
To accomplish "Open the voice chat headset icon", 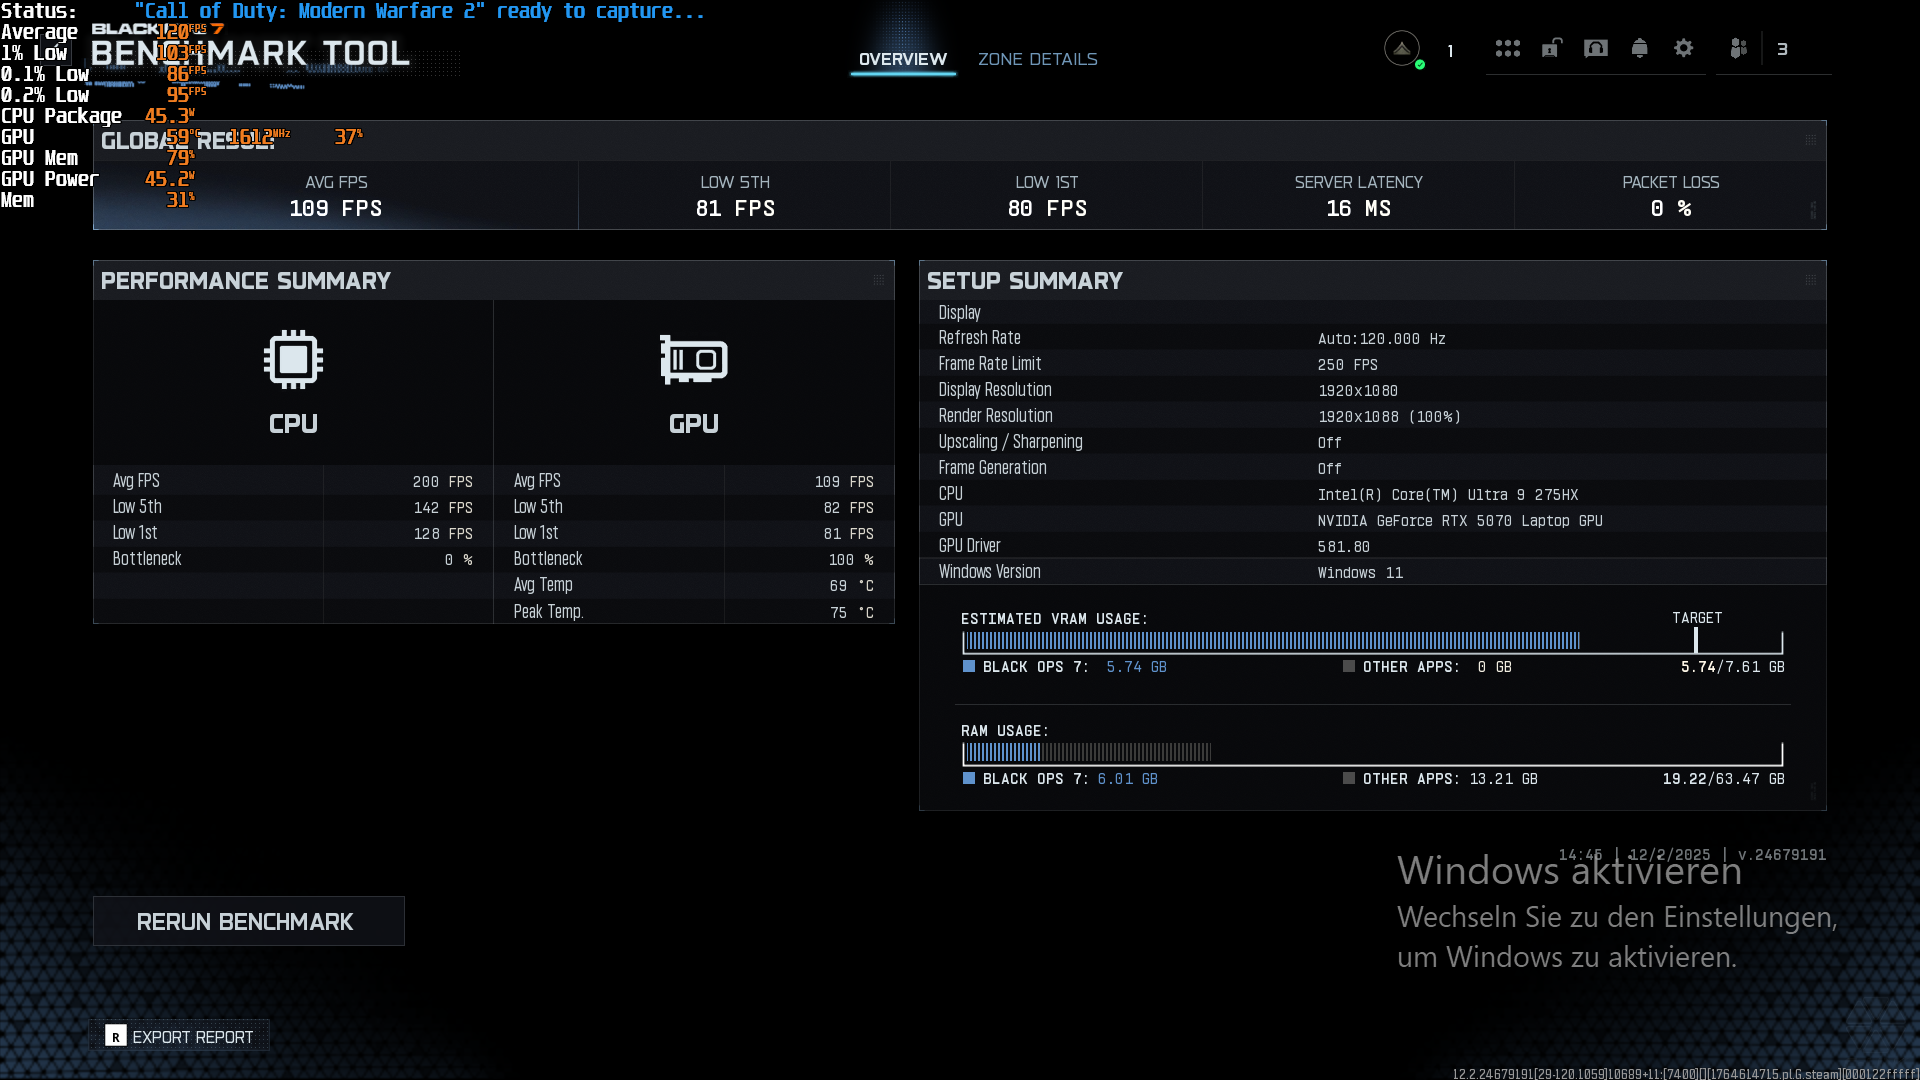I will click(x=1596, y=48).
